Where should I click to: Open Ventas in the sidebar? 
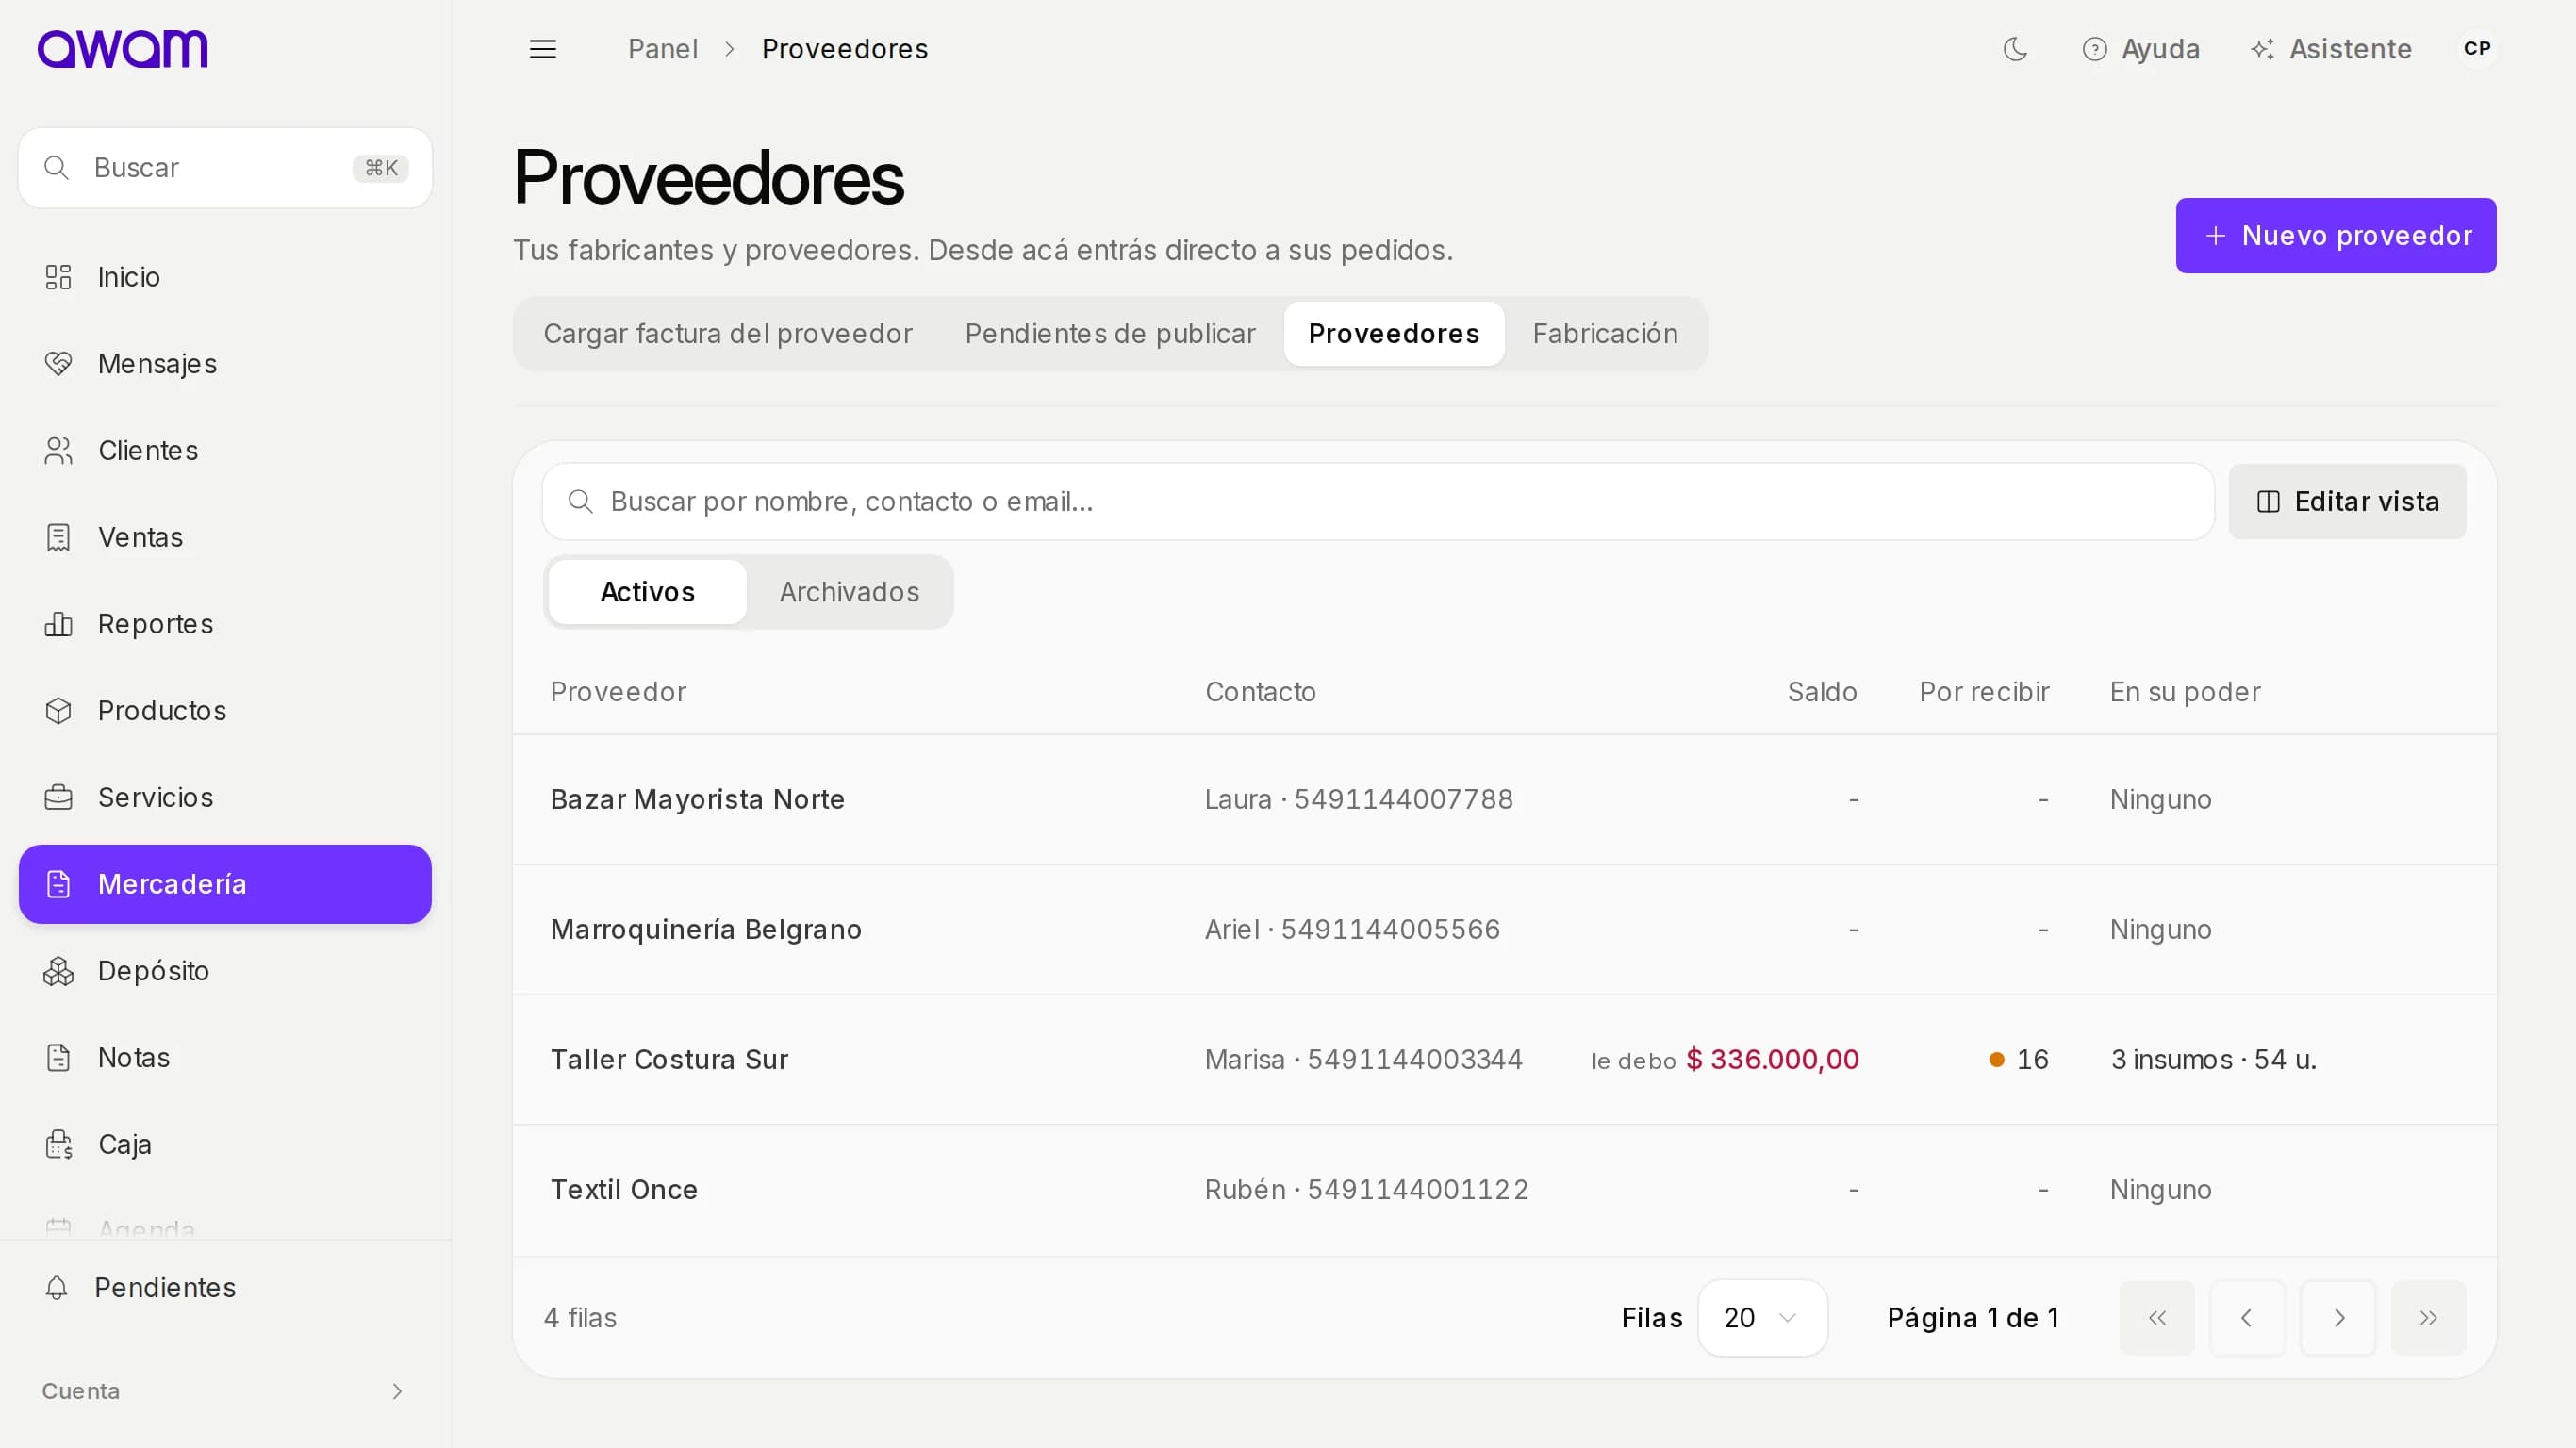click(x=225, y=537)
